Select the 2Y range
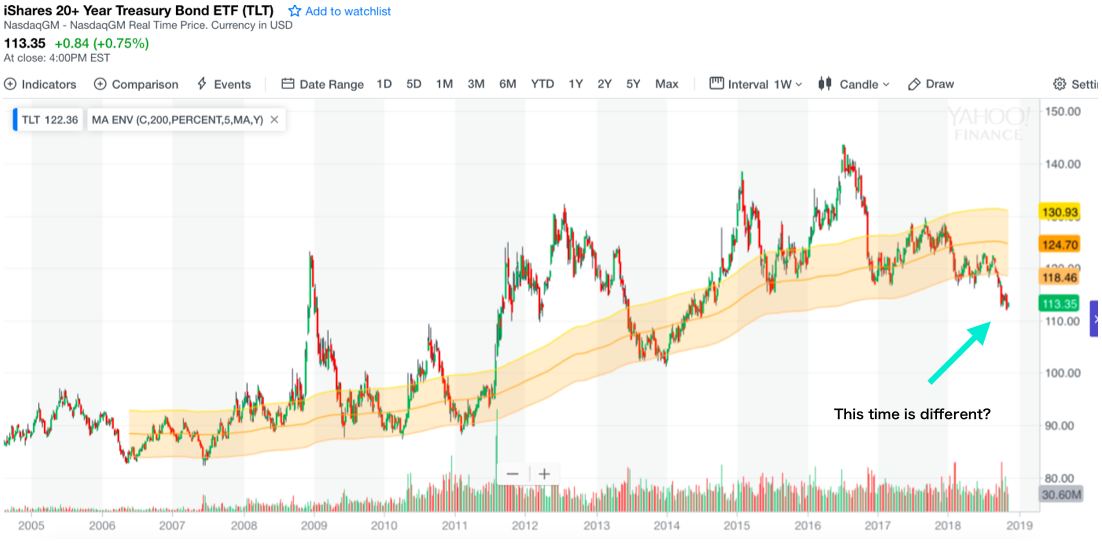The image size is (1102, 546). coord(604,84)
